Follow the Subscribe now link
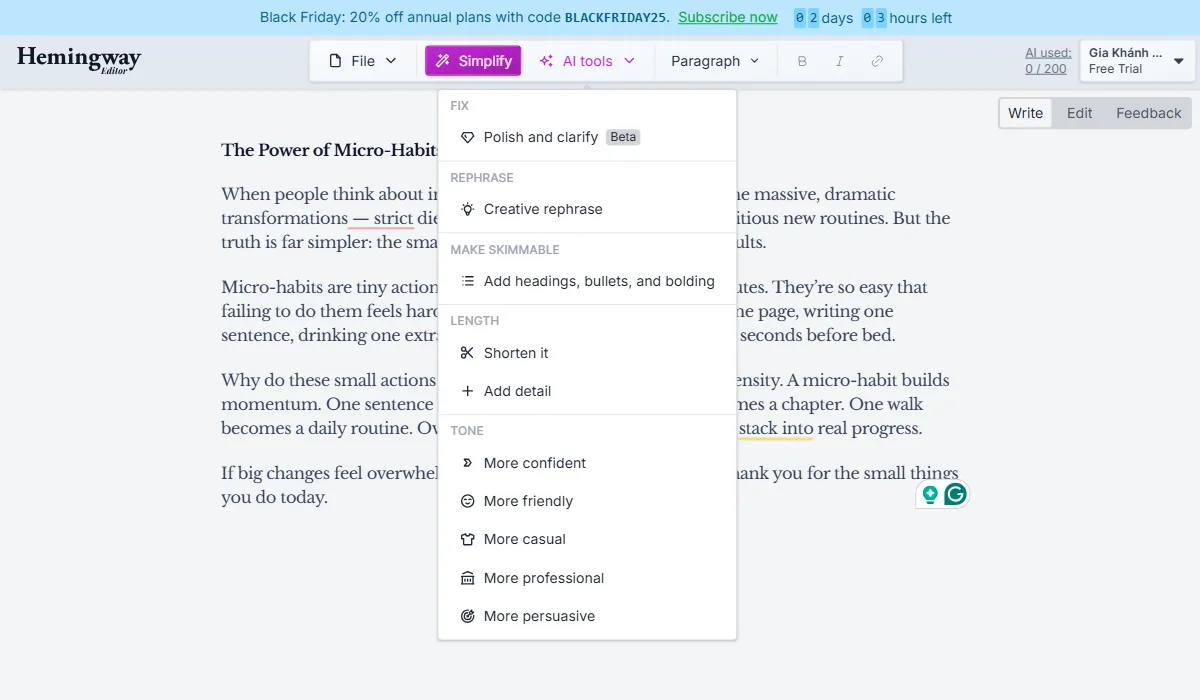The image size is (1200, 700). pyautogui.click(x=727, y=17)
